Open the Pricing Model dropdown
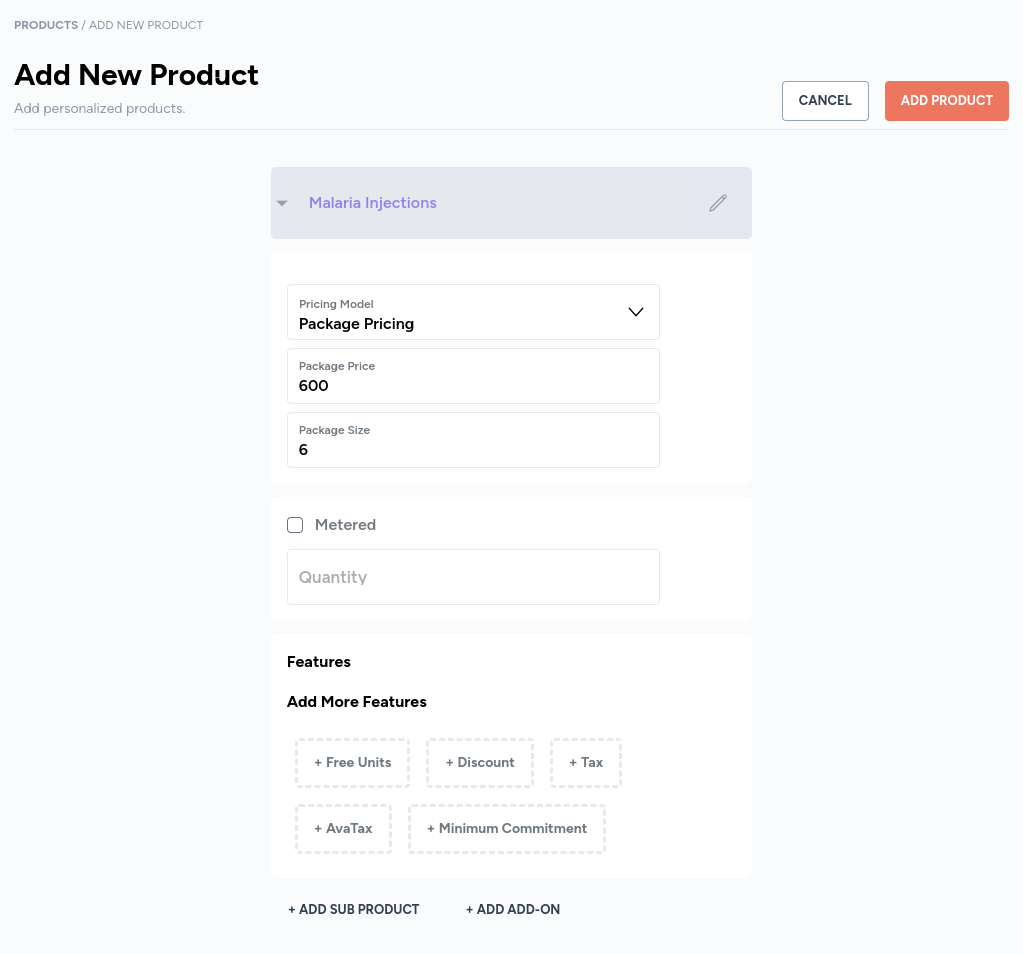This screenshot has height=954, width=1023. click(473, 312)
